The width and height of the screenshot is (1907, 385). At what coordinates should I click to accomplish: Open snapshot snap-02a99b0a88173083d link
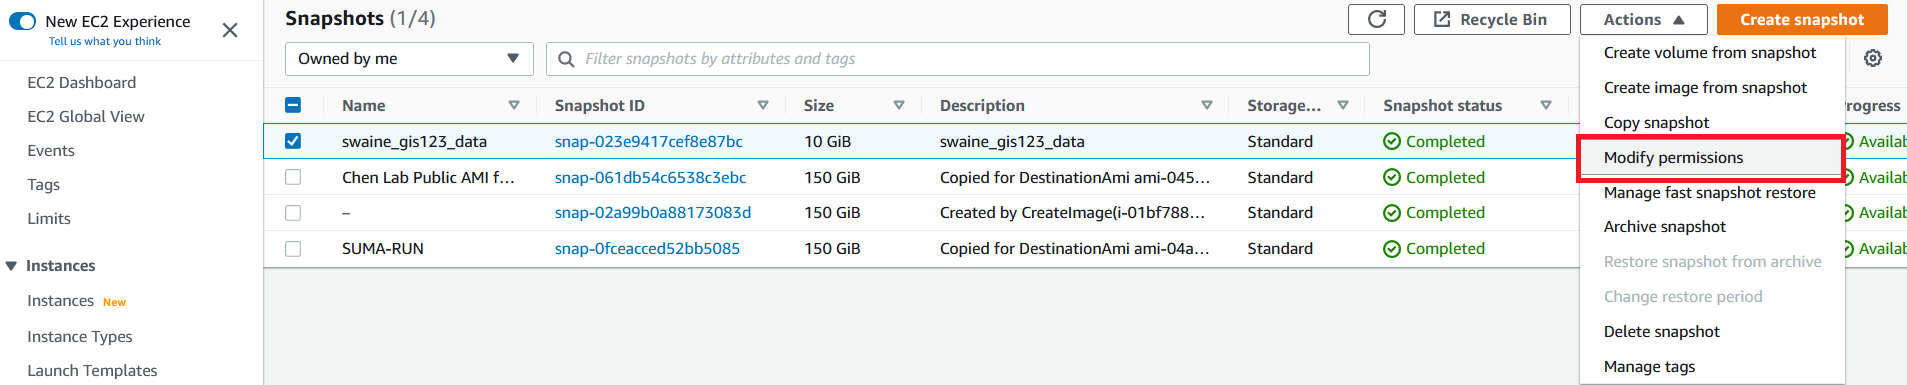(x=652, y=213)
